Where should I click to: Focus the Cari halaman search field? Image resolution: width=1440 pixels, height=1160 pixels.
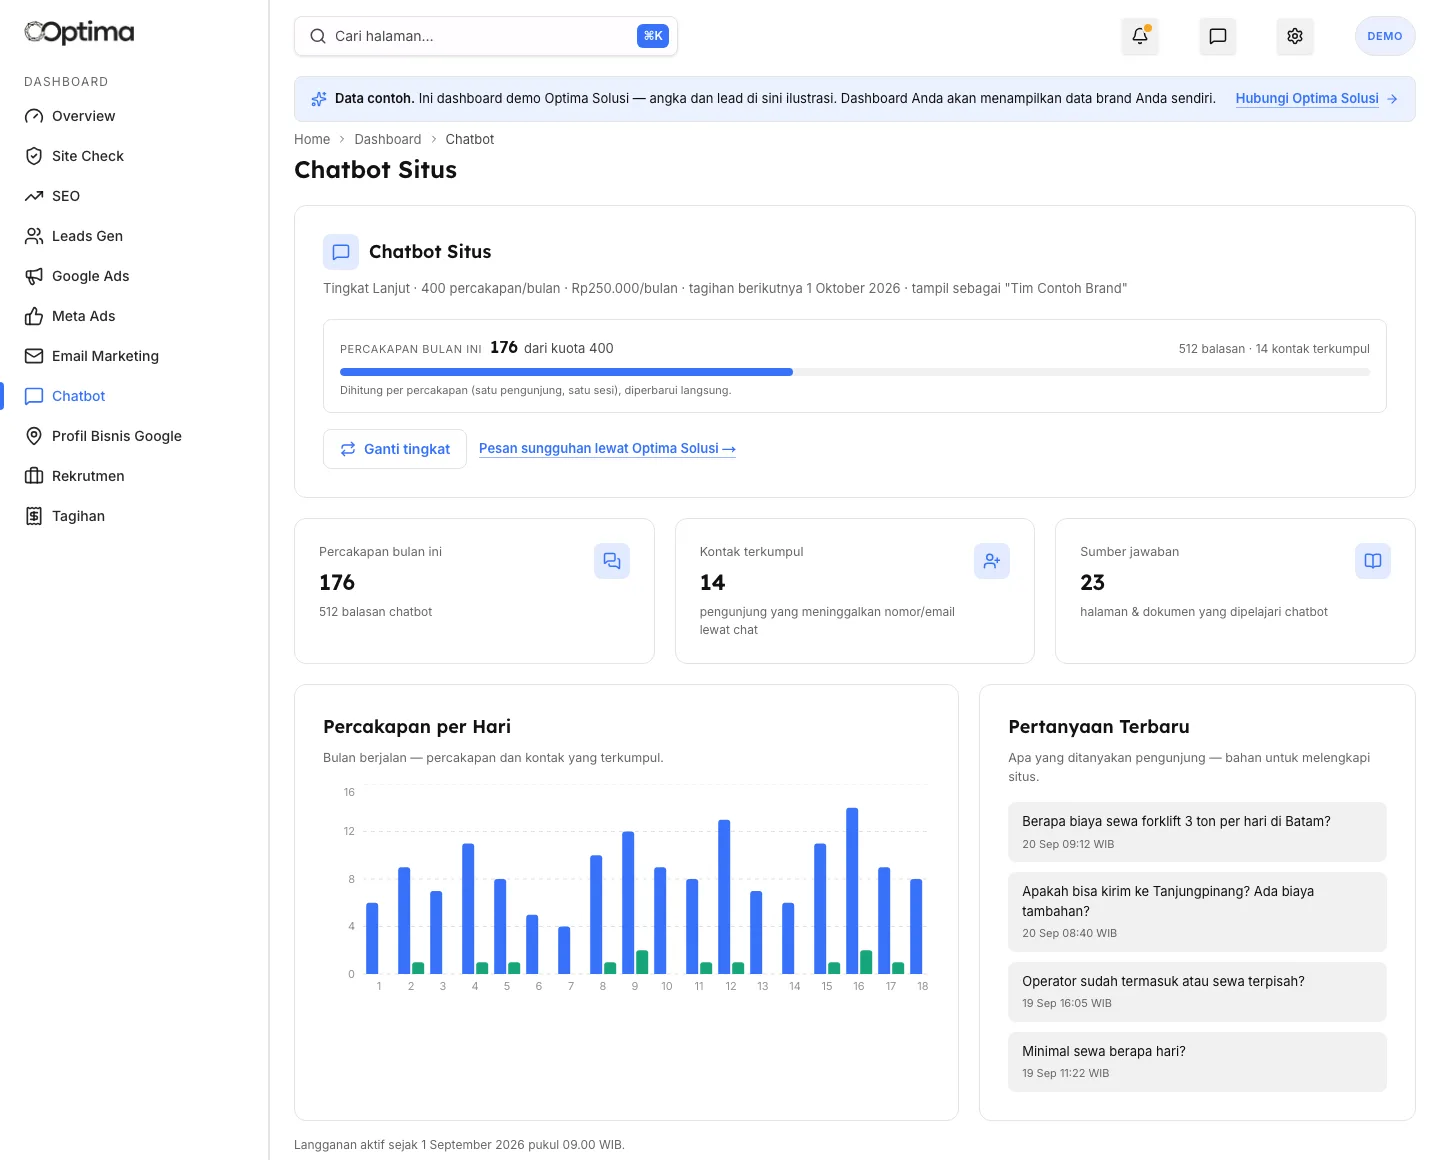486,36
